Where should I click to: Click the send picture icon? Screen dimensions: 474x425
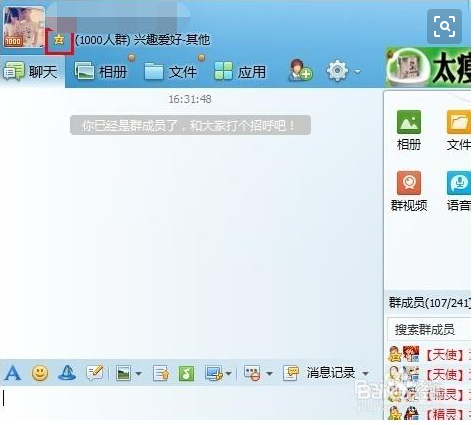(123, 373)
